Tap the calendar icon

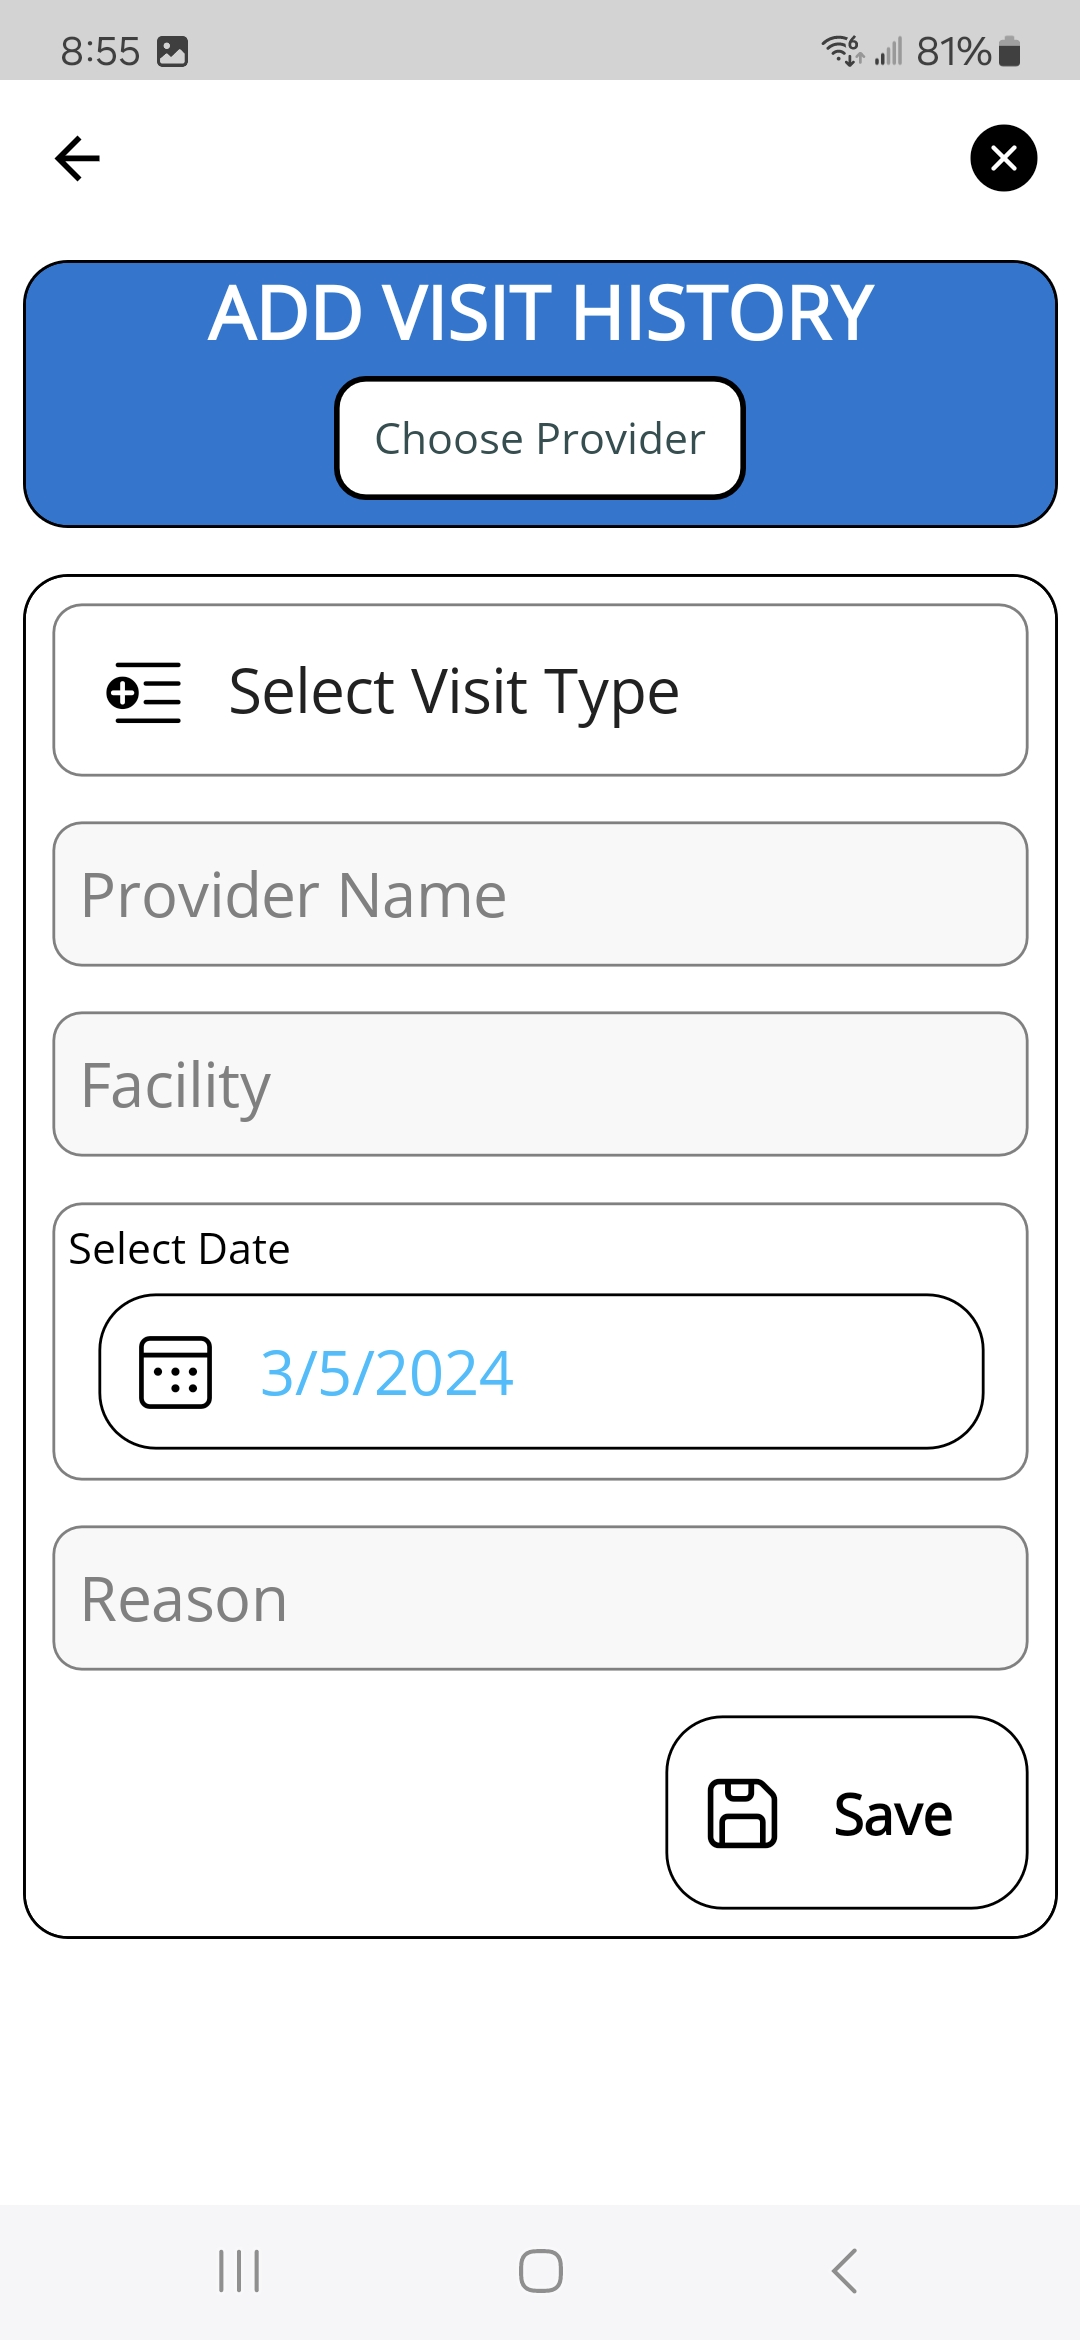(x=175, y=1372)
